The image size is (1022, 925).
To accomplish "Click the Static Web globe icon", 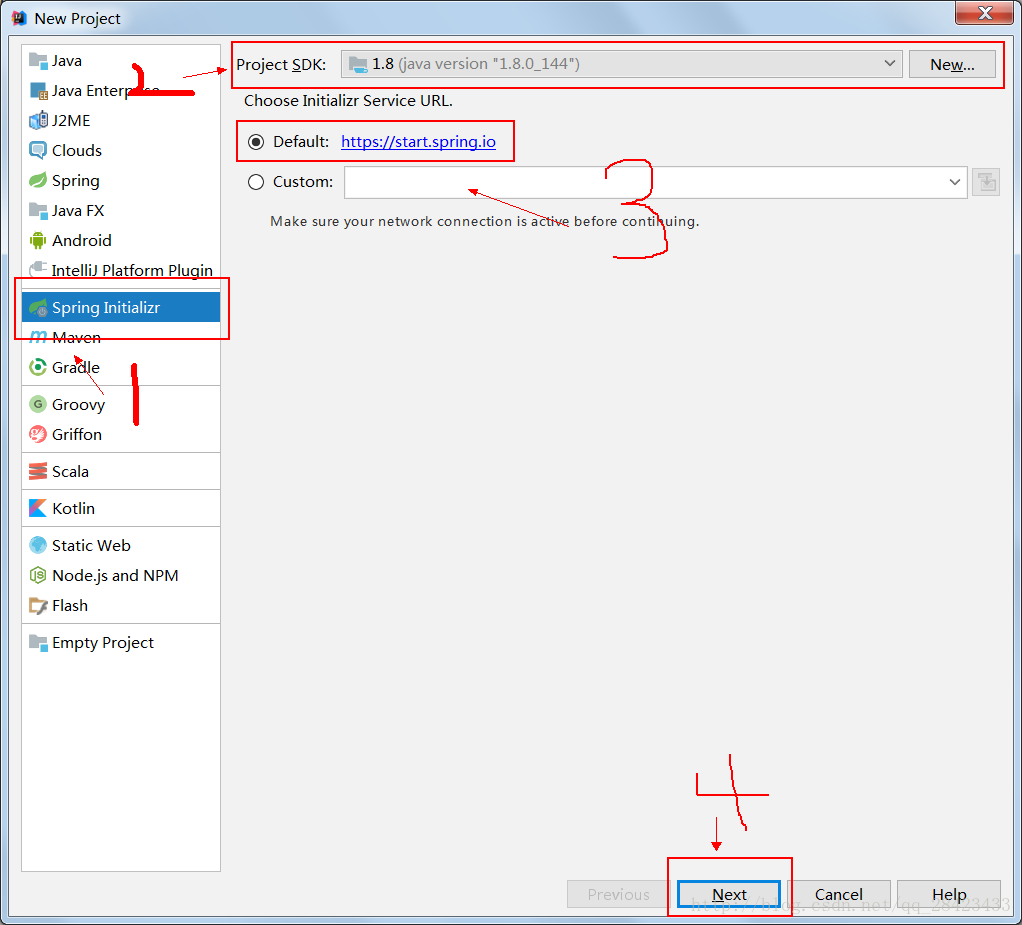I will coord(38,545).
